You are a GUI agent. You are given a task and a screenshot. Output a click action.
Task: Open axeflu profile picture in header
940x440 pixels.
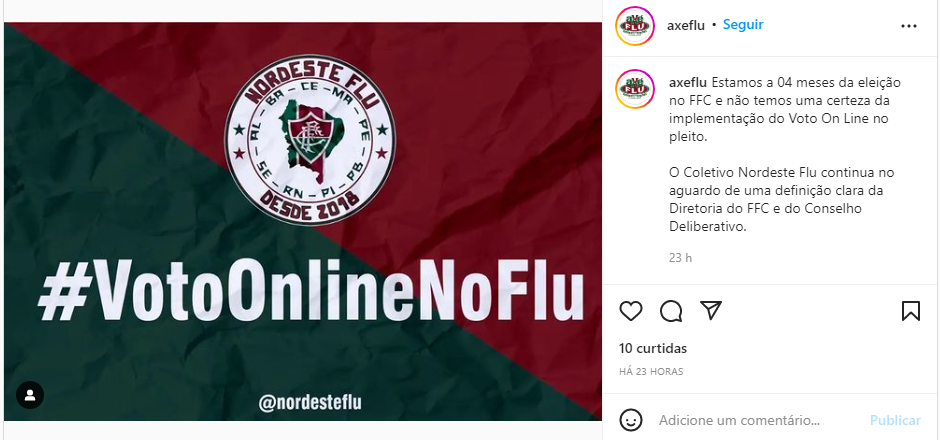pos(634,26)
